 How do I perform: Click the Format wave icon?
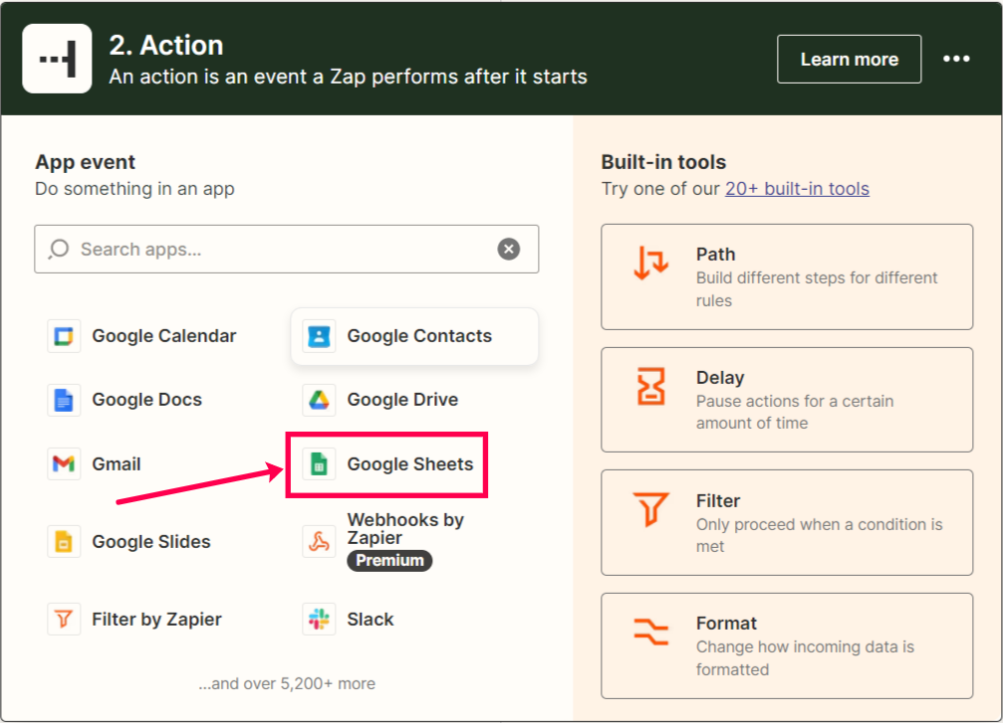pyautogui.click(x=651, y=632)
